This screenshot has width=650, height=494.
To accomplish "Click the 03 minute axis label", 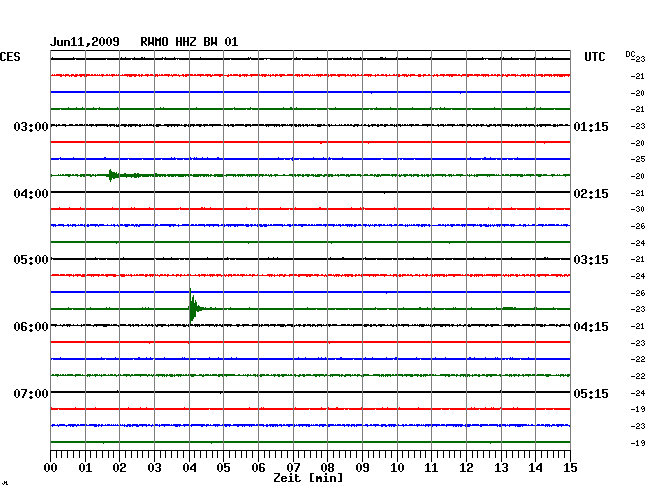I will pyautogui.click(x=154, y=467).
